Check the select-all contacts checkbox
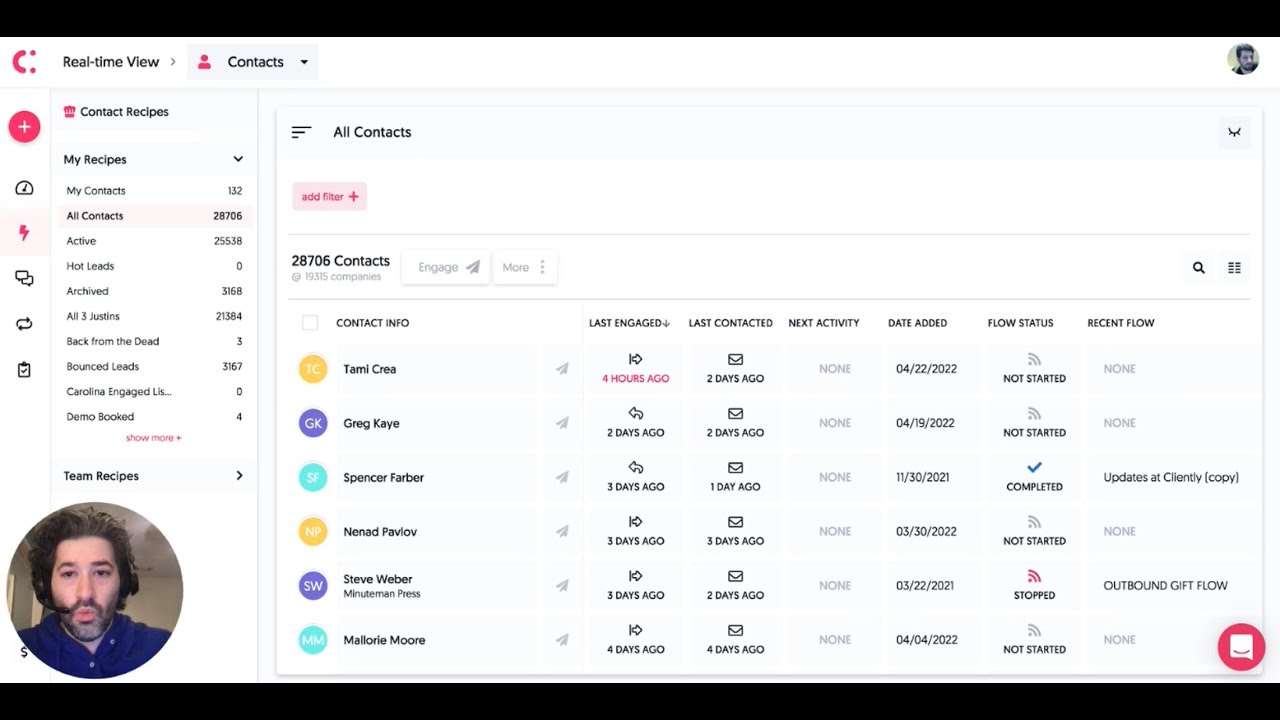This screenshot has height=720, width=1280. [x=310, y=323]
